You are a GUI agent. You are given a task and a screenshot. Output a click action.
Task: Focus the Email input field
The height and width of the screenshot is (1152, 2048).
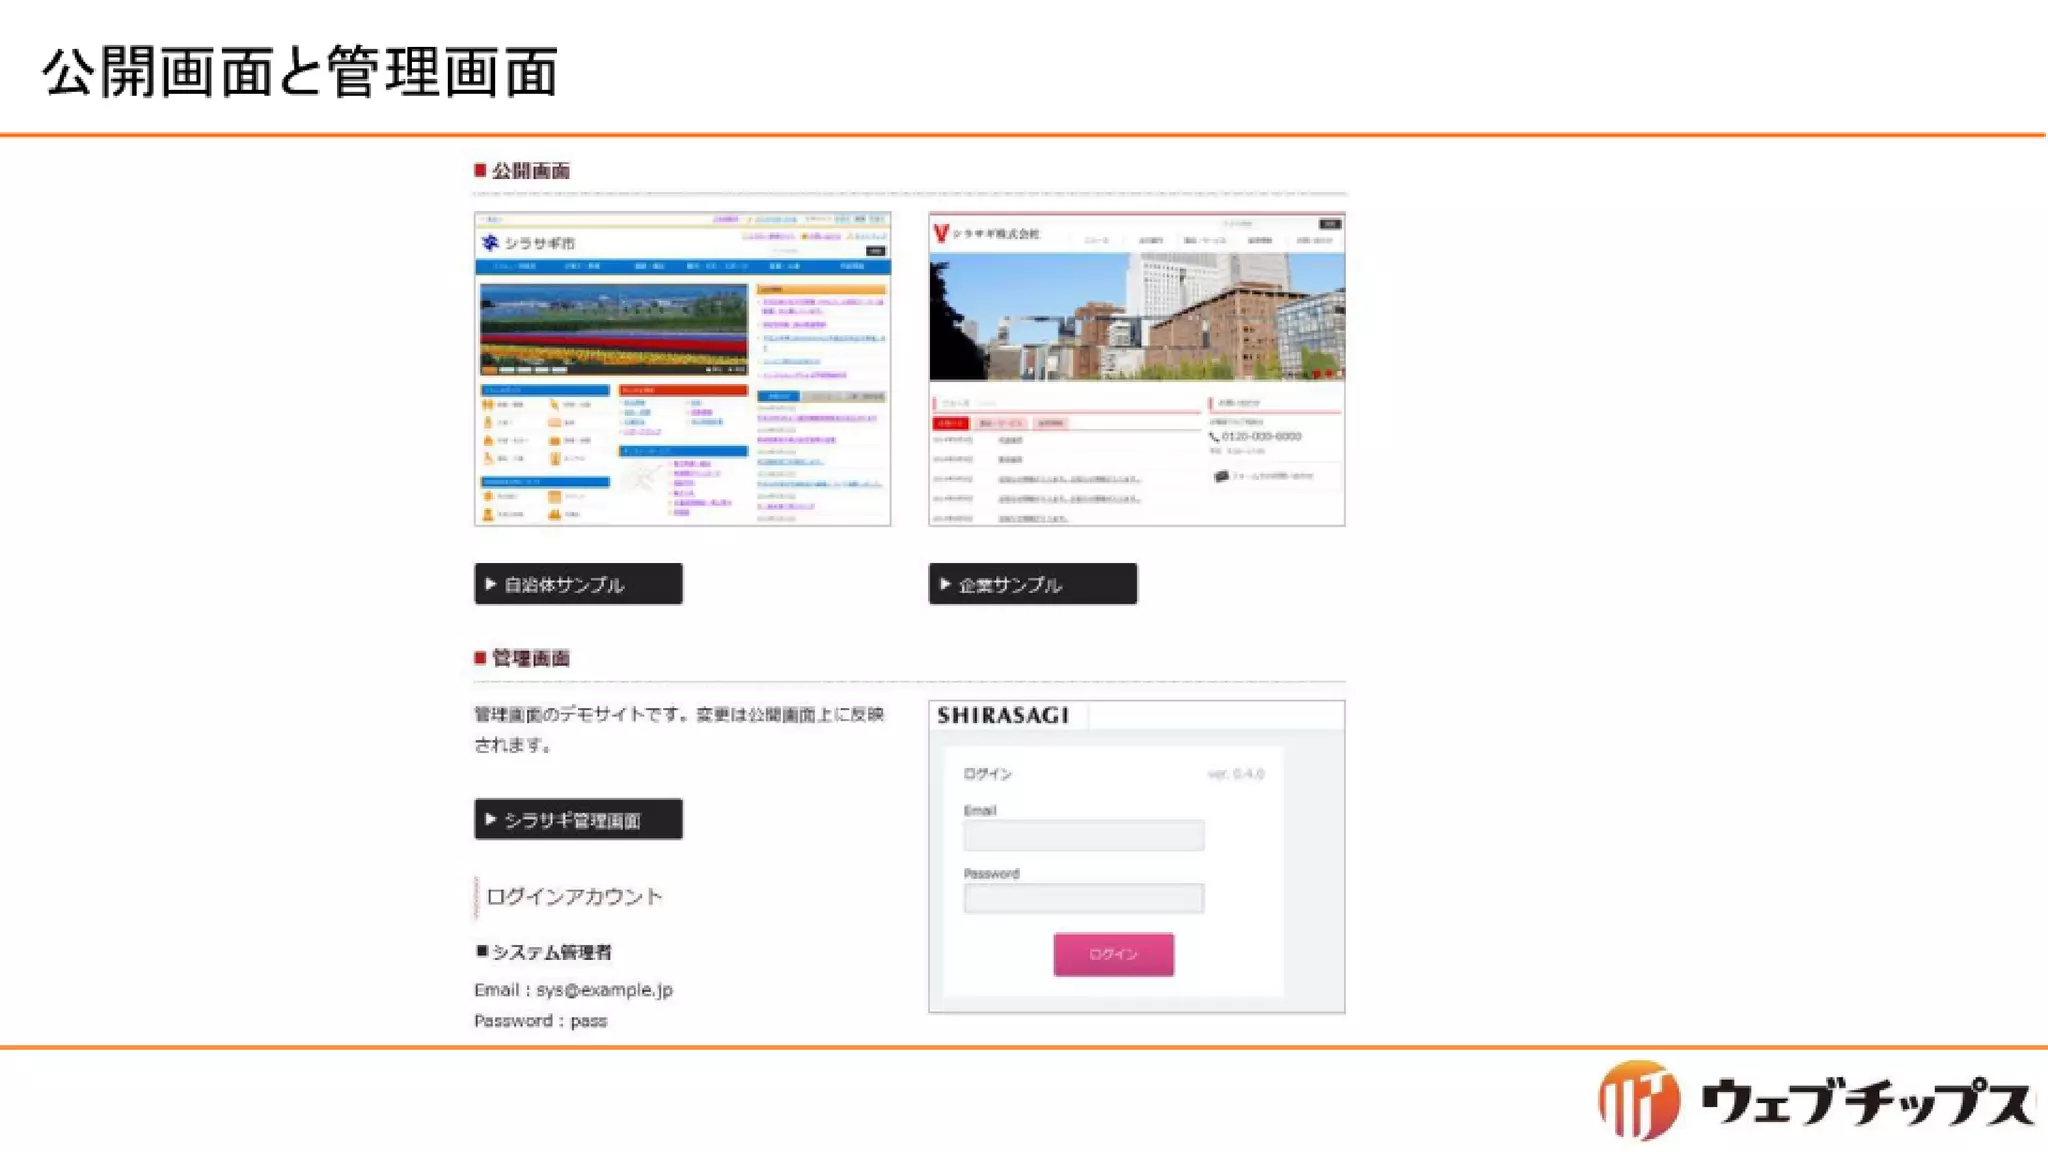pos(1083,836)
